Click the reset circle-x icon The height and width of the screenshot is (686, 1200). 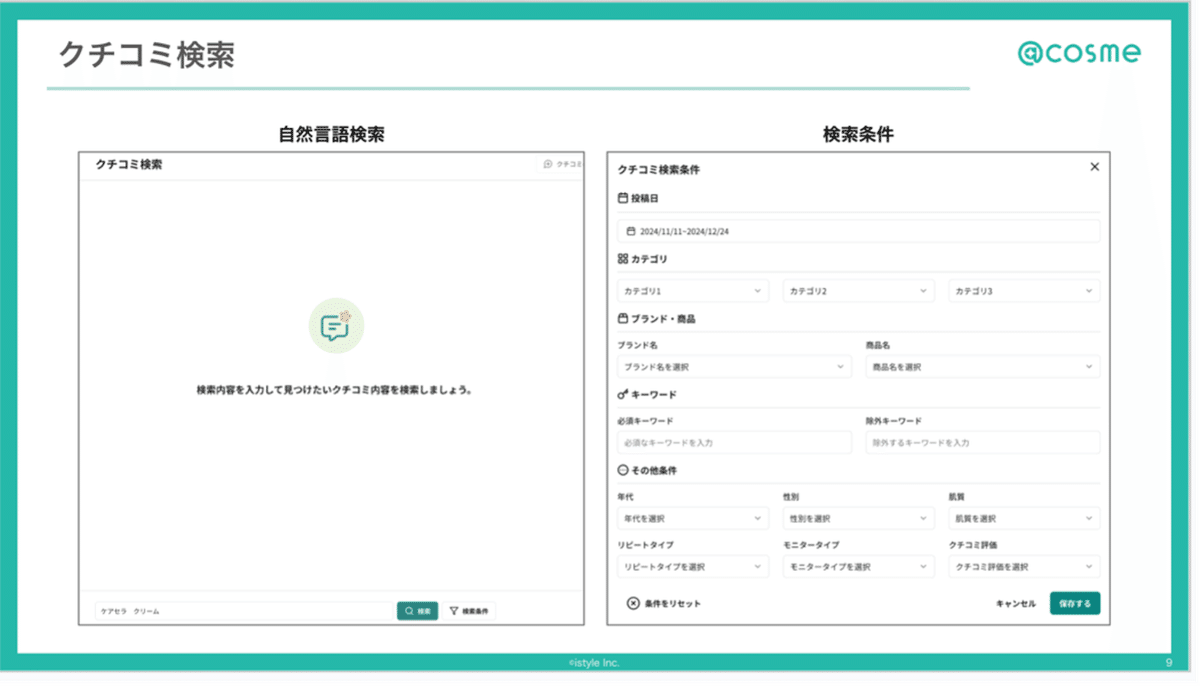(x=633, y=604)
